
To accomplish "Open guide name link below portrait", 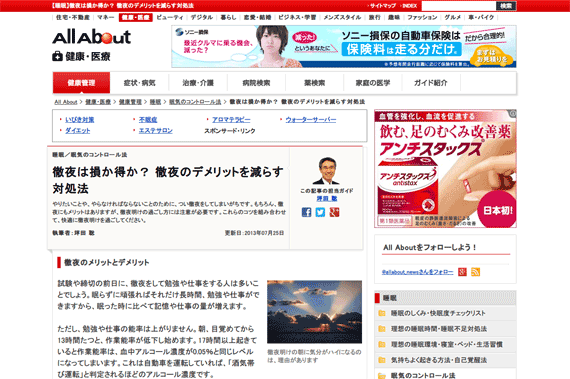I will point(327,198).
